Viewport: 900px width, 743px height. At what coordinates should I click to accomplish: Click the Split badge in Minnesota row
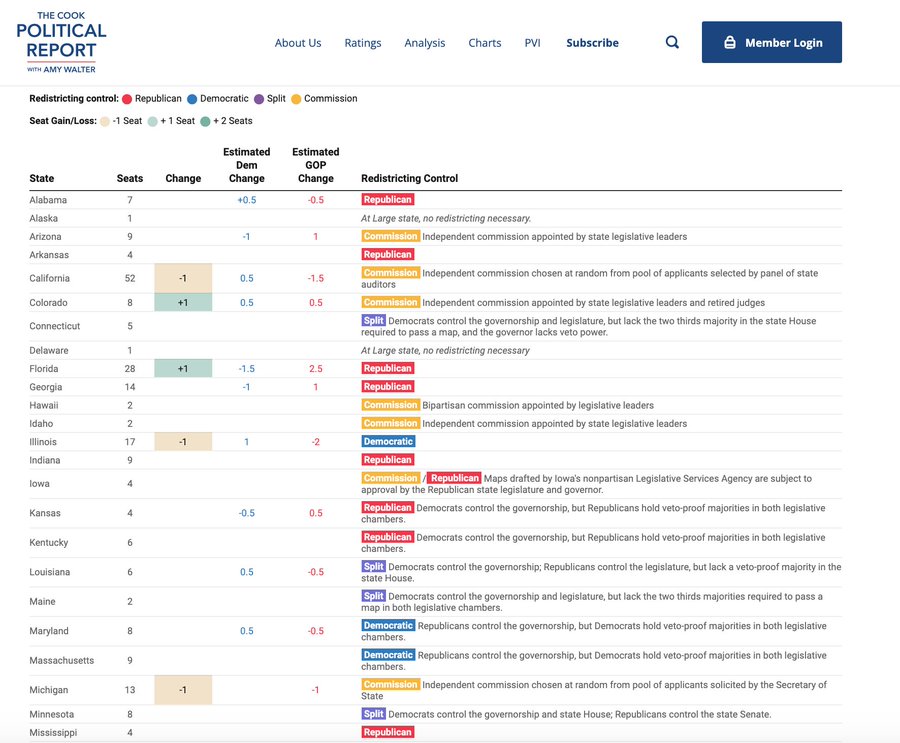[x=373, y=714]
